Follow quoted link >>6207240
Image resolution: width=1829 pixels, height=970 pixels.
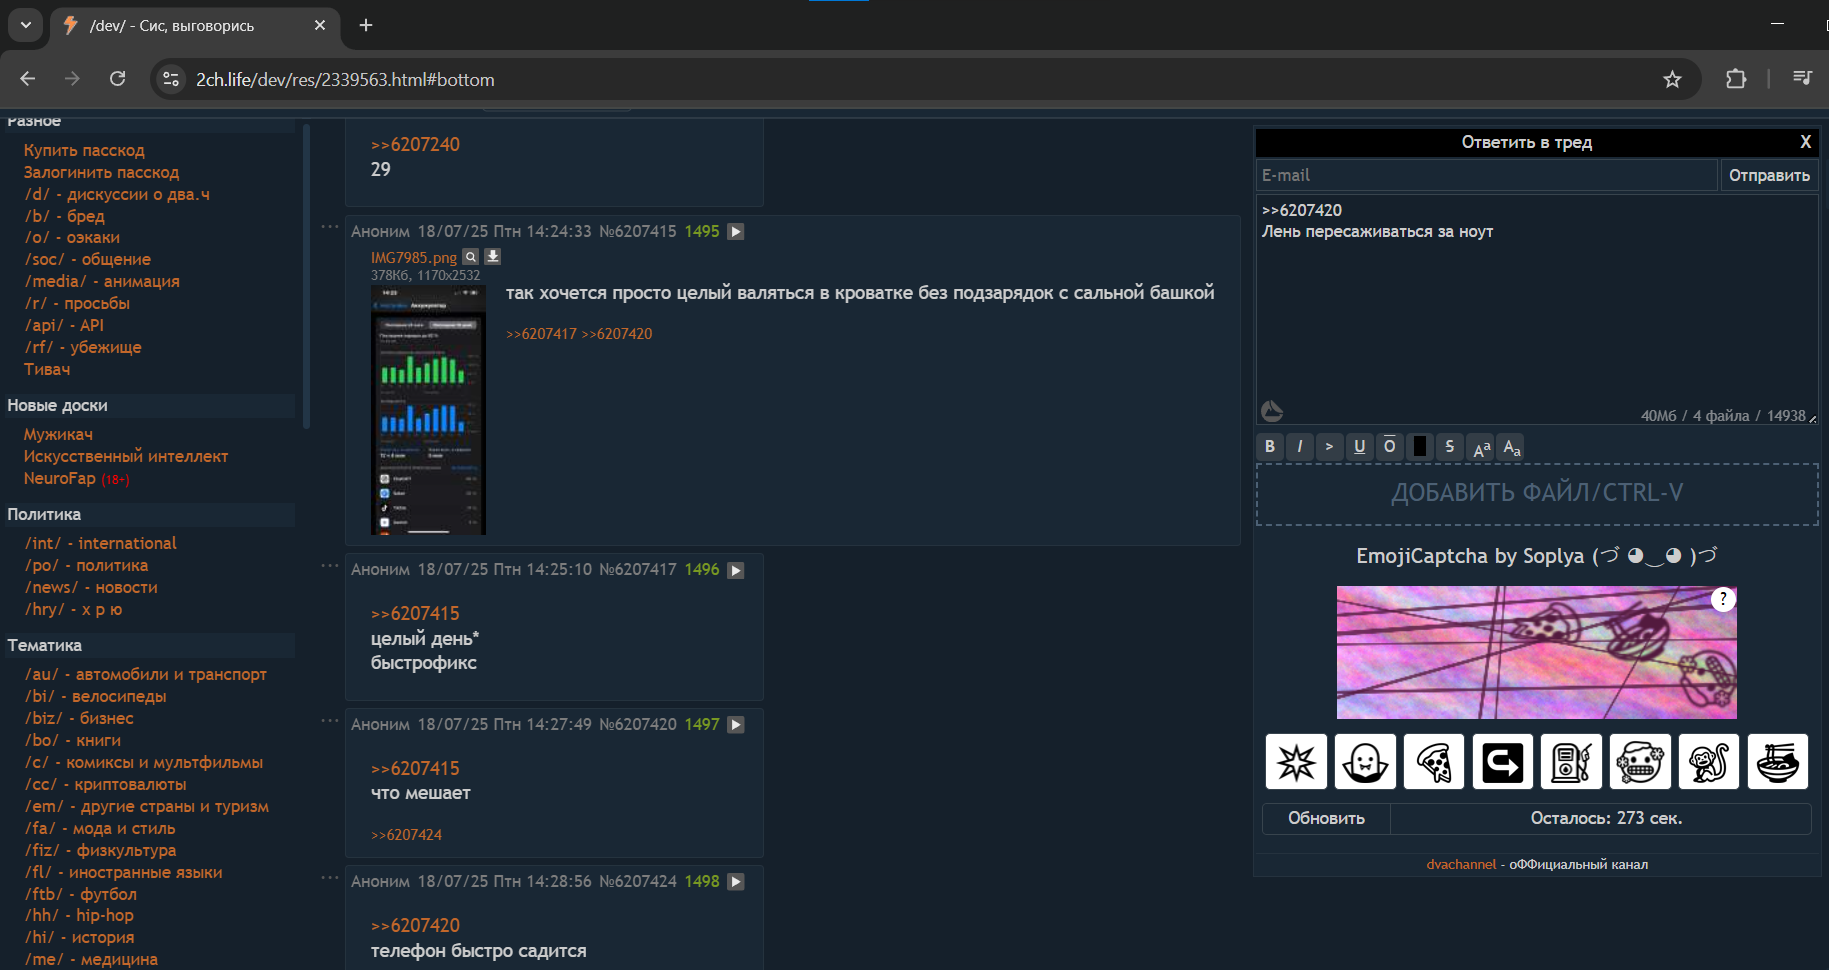point(415,144)
